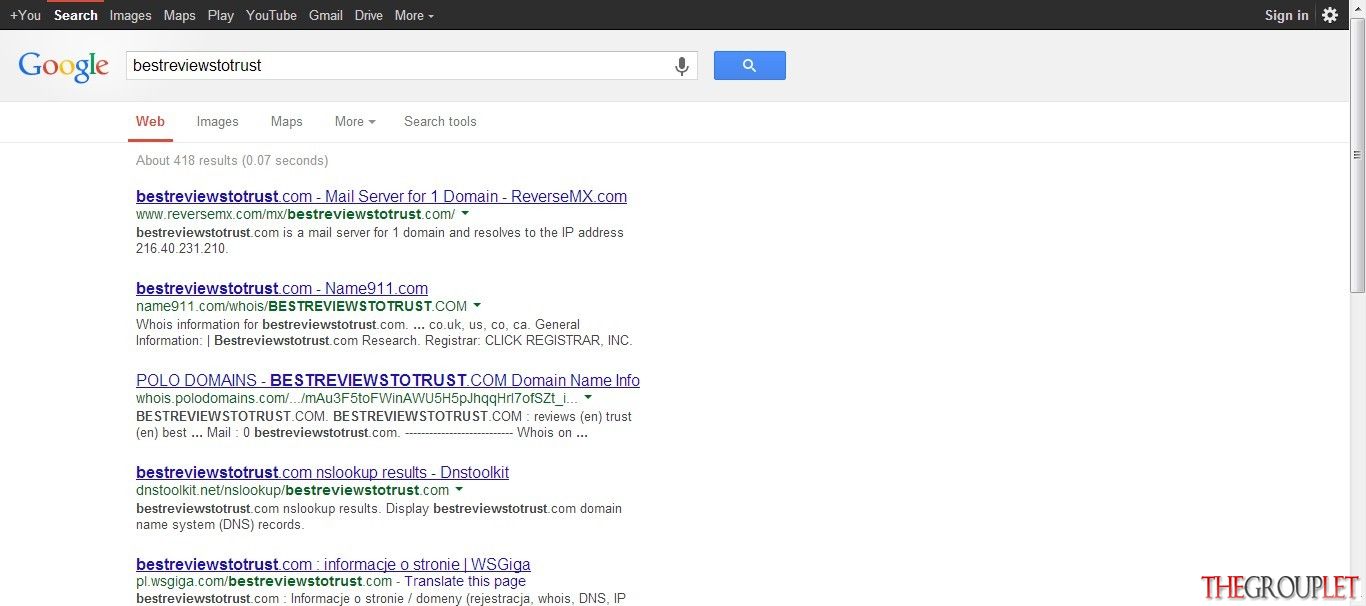1366x606 pixels.
Task: Open Maps in the top black bar
Action: coord(180,15)
